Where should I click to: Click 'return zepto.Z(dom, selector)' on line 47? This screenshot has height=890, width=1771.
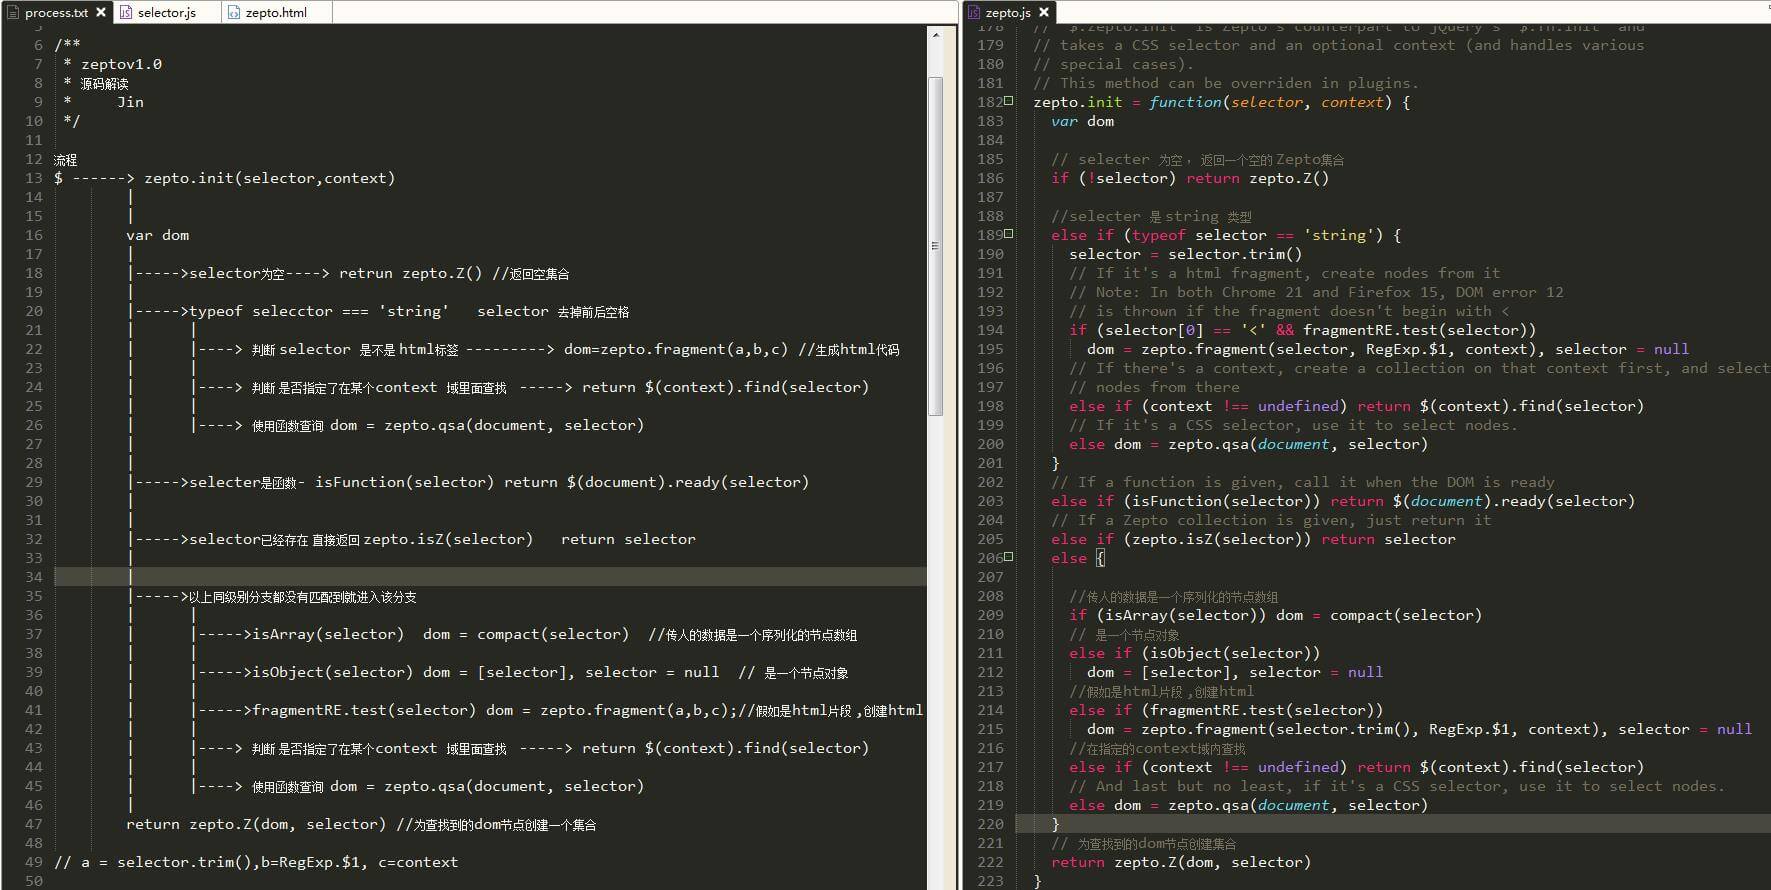256,824
